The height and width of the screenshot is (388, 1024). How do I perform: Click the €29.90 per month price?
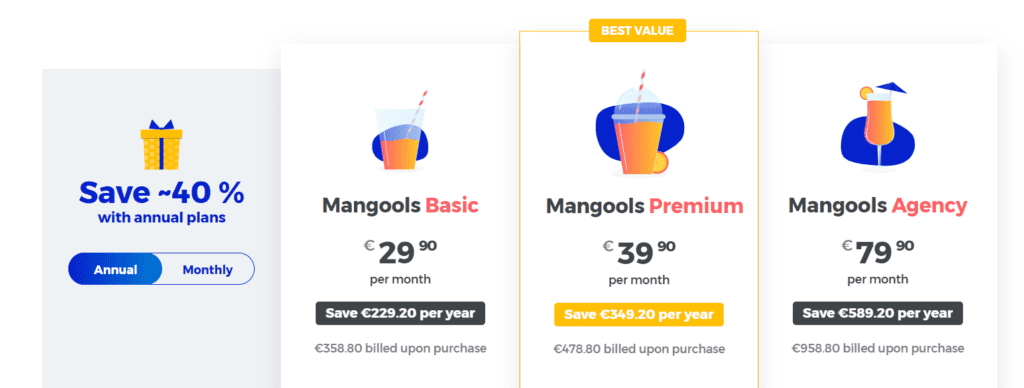400,261
